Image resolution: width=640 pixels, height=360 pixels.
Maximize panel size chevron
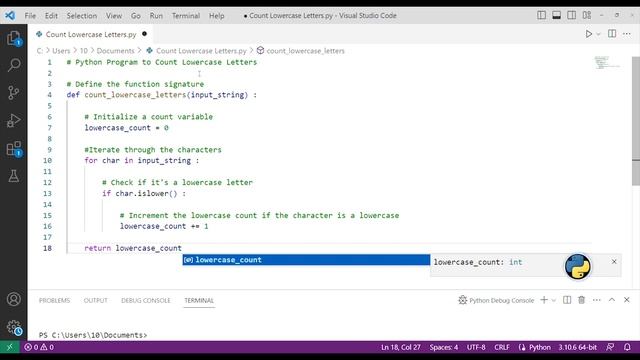(612, 300)
